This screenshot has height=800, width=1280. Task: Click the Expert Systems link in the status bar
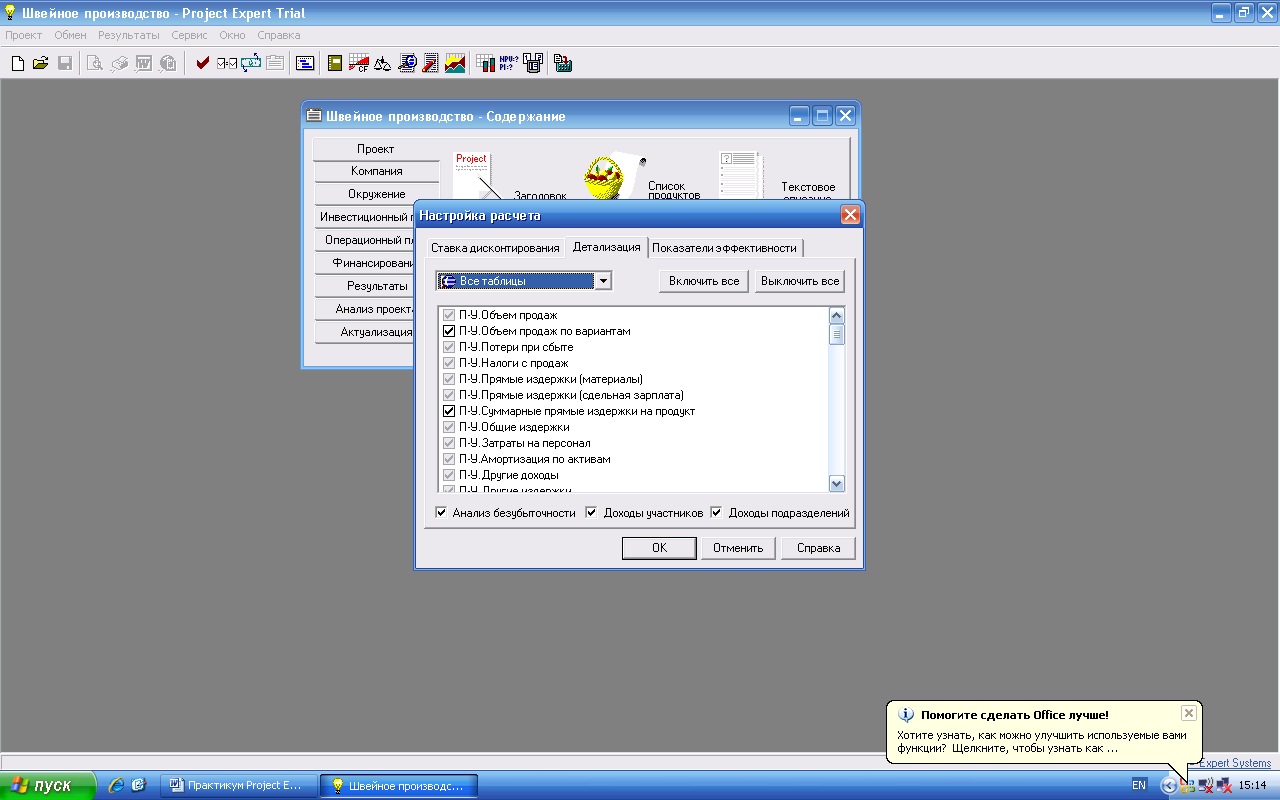tap(1235, 763)
